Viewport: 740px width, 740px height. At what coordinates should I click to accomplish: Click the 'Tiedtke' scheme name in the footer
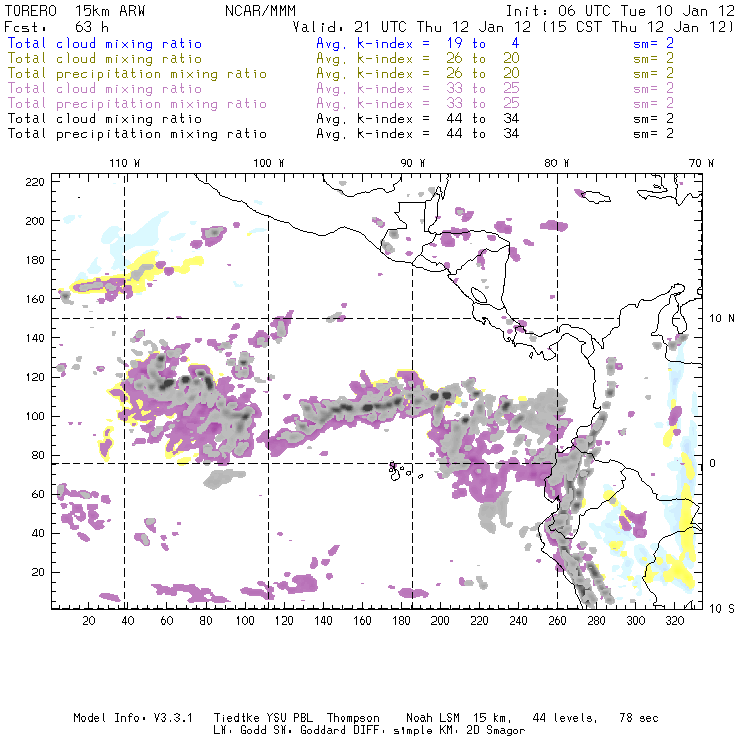point(237,718)
